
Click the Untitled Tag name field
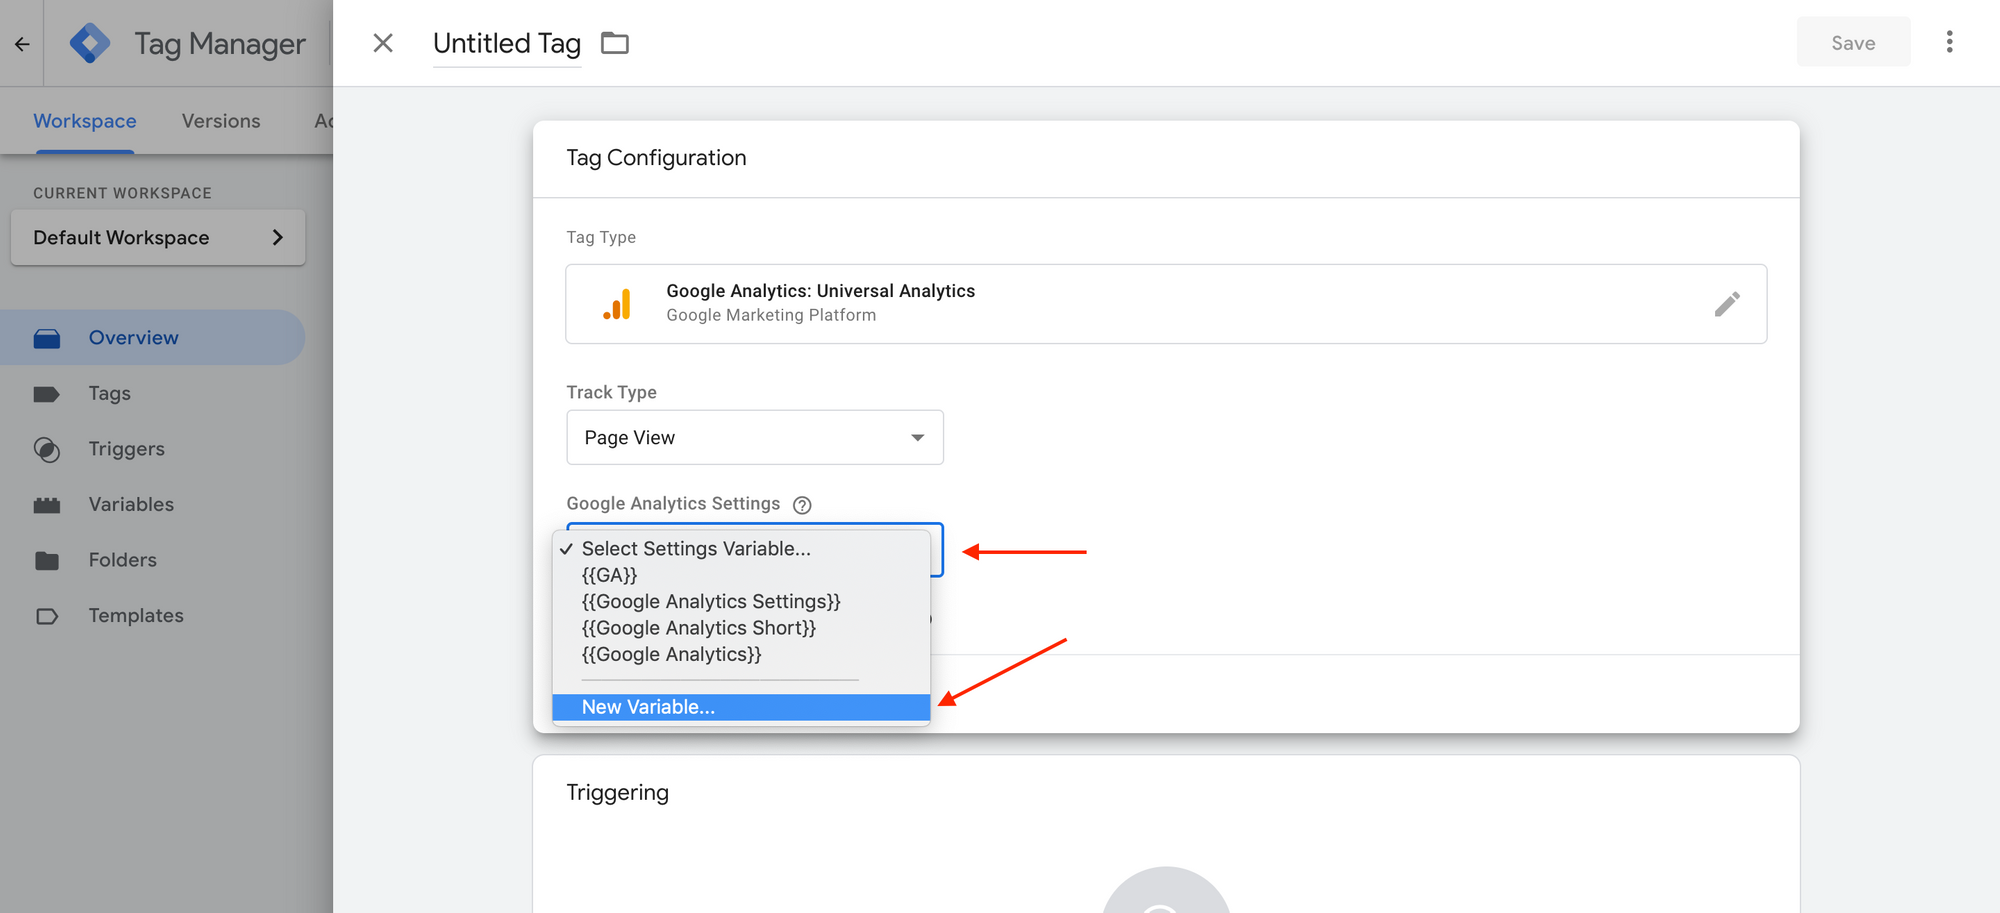507,44
